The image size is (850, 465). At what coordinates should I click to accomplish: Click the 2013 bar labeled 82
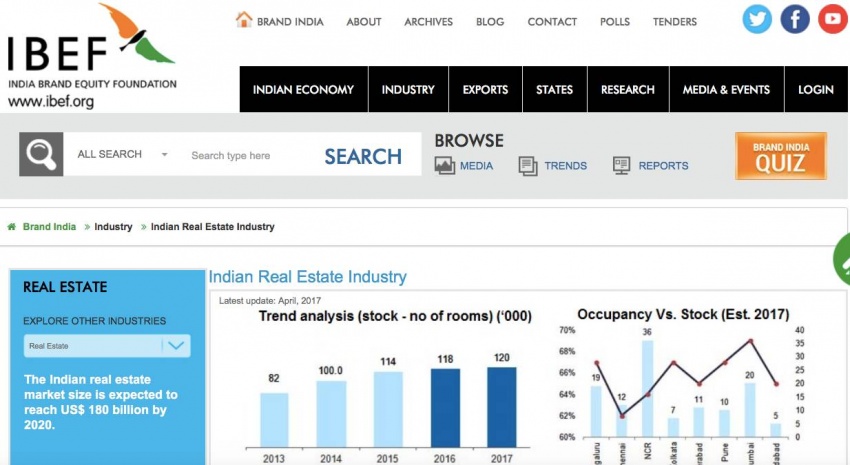[x=274, y=420]
